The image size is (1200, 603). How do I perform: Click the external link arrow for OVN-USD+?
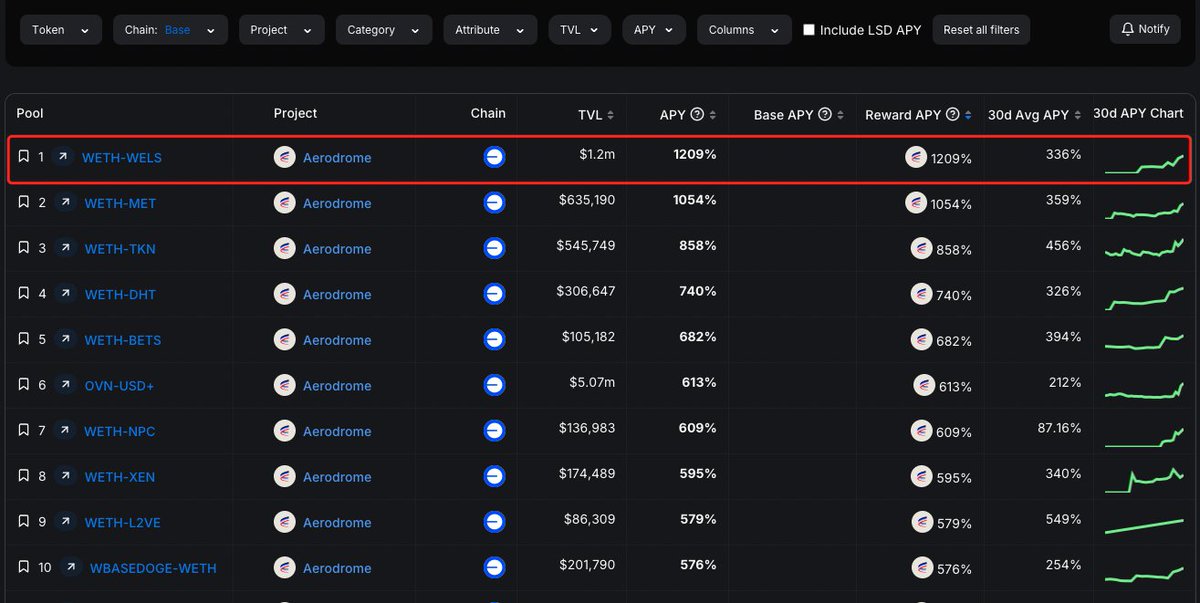click(65, 385)
